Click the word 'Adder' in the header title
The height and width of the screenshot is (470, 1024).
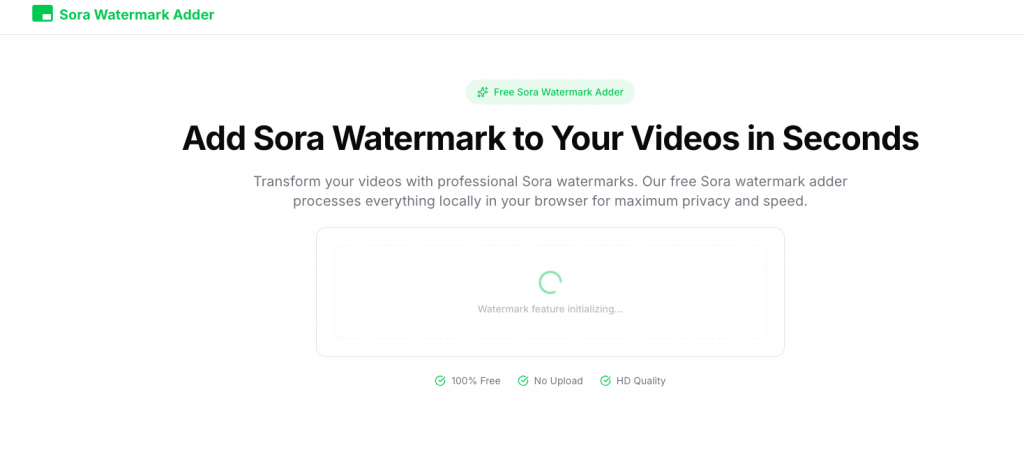click(193, 14)
